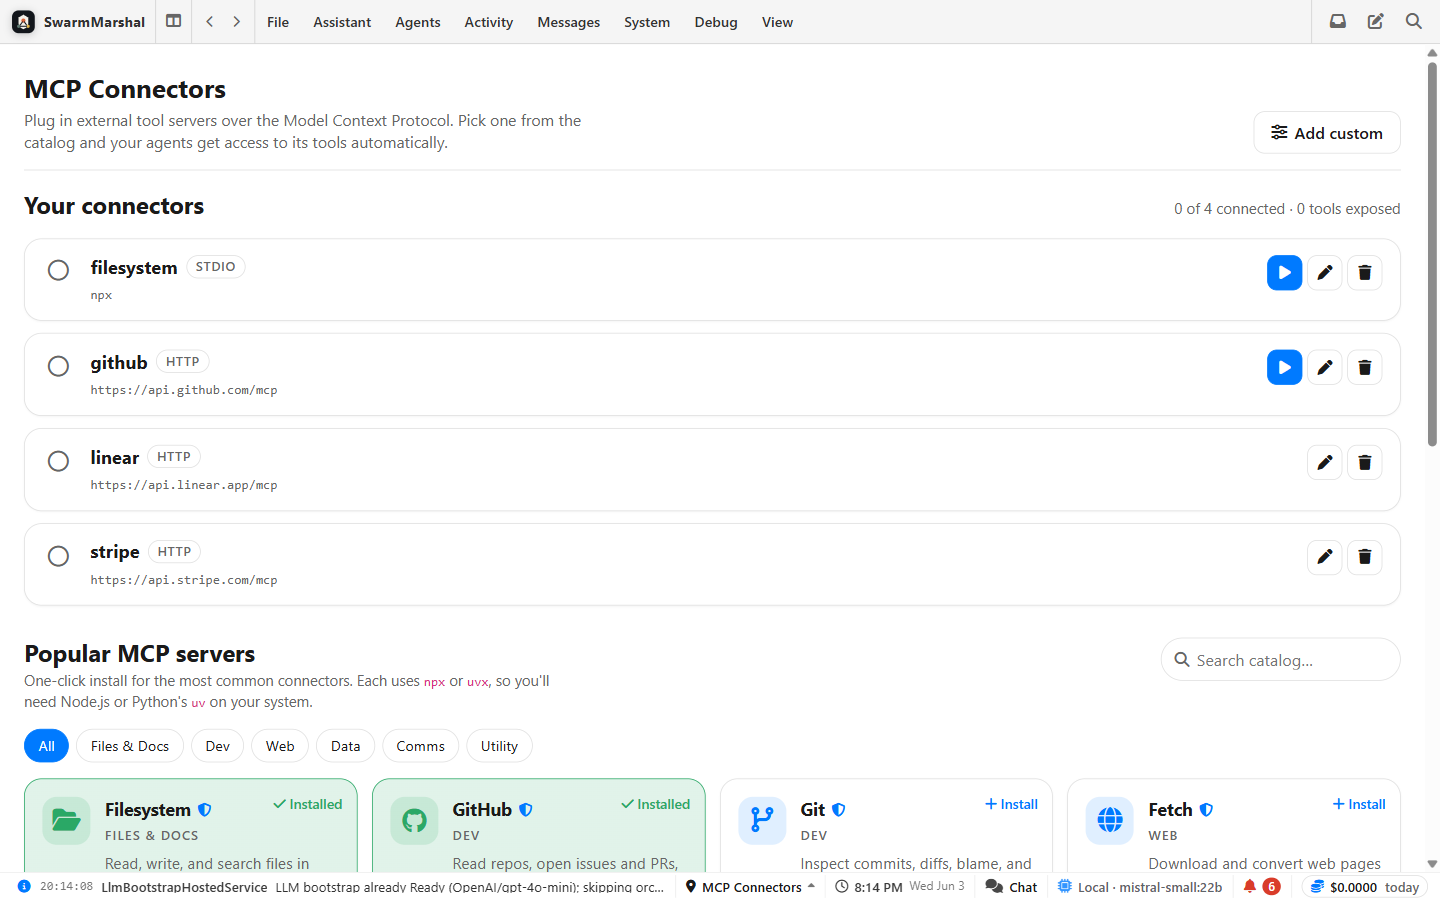Open the search magnifier icon in the top bar

click(1414, 21)
